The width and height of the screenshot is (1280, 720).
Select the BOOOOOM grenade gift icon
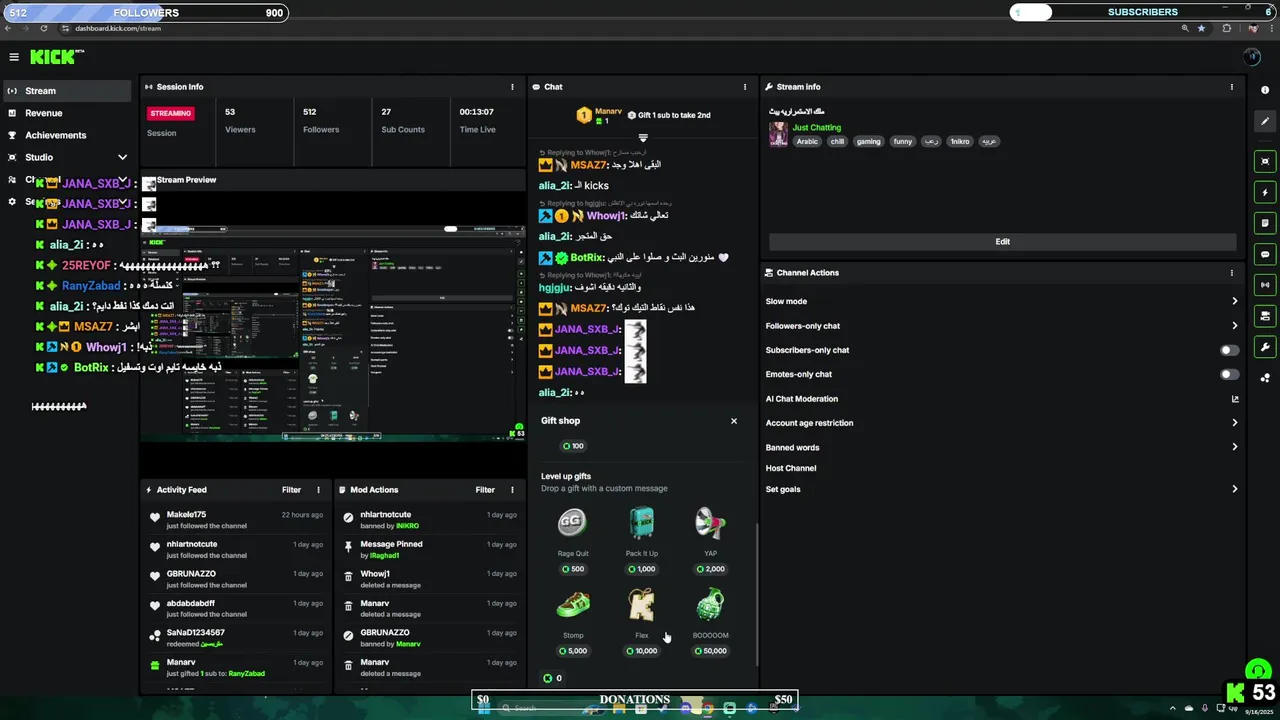[710, 604]
